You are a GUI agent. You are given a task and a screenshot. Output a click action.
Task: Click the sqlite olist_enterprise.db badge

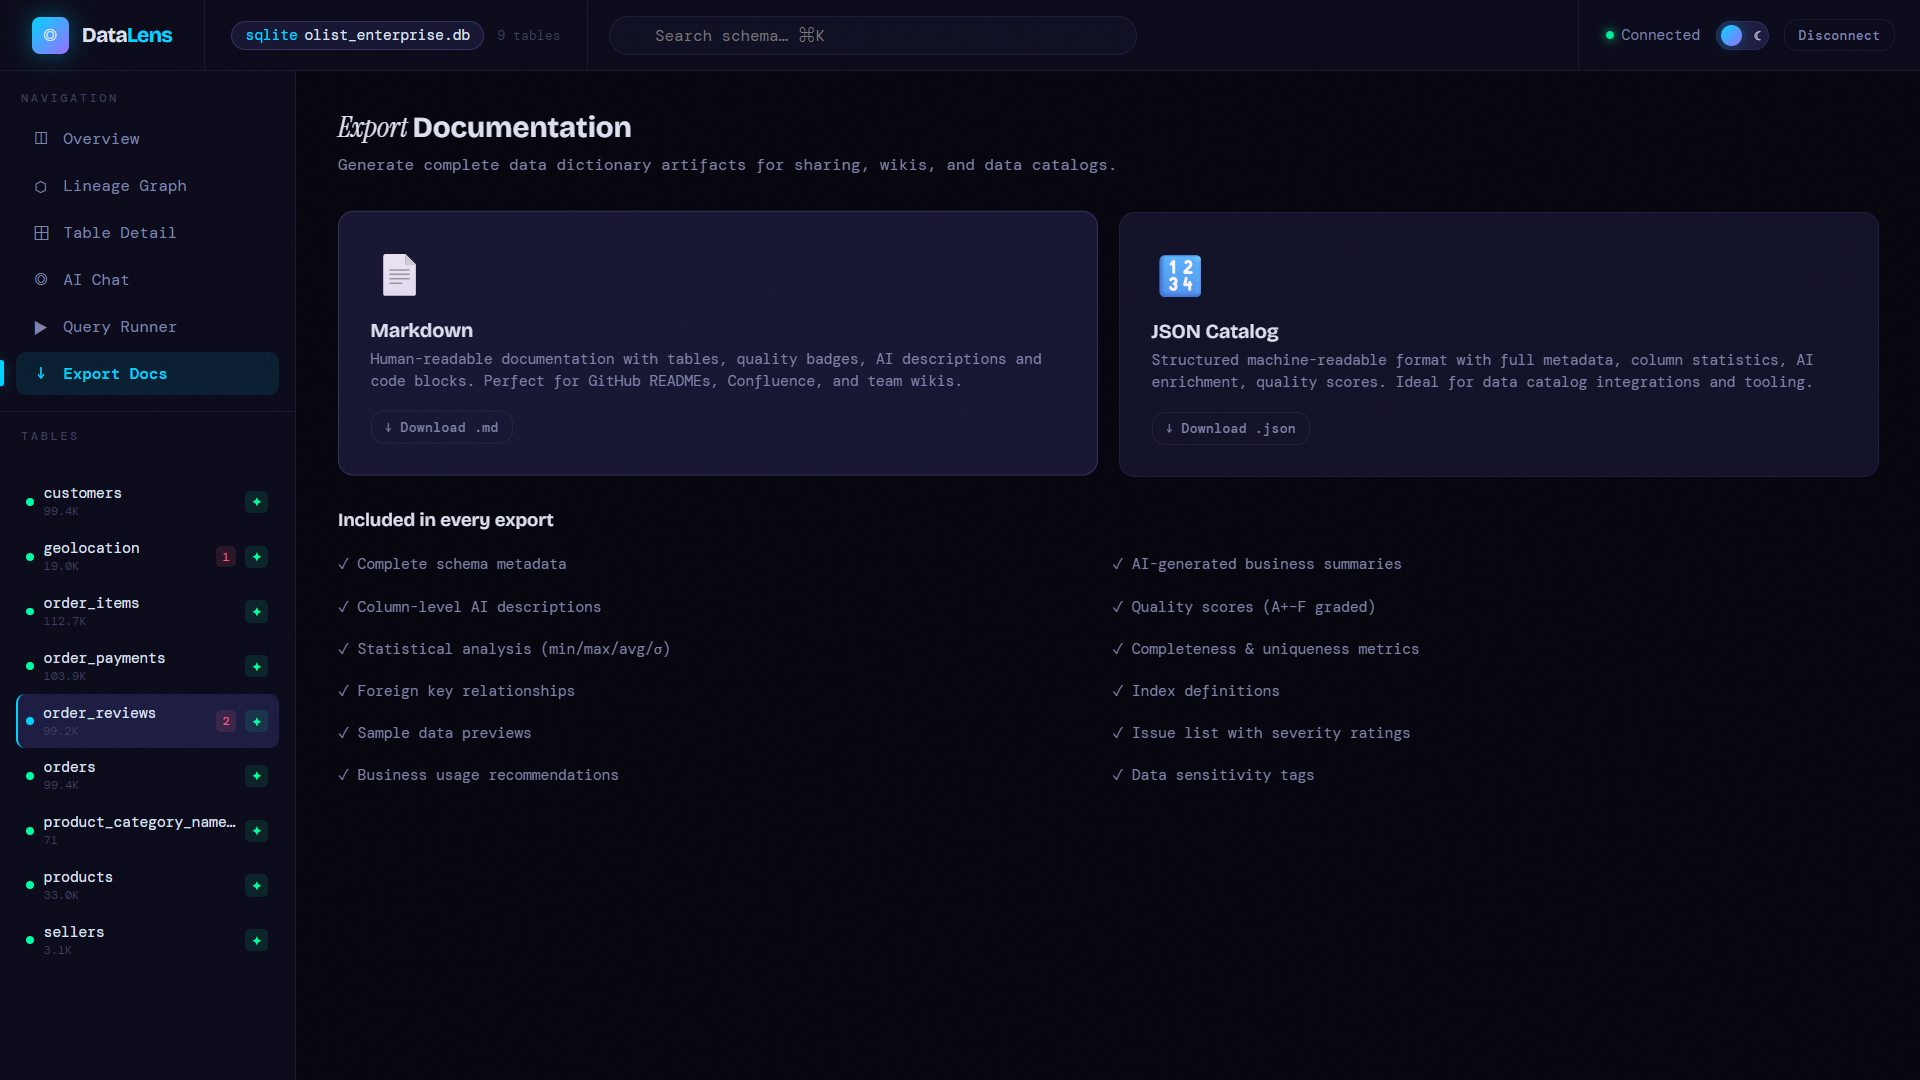coord(357,35)
